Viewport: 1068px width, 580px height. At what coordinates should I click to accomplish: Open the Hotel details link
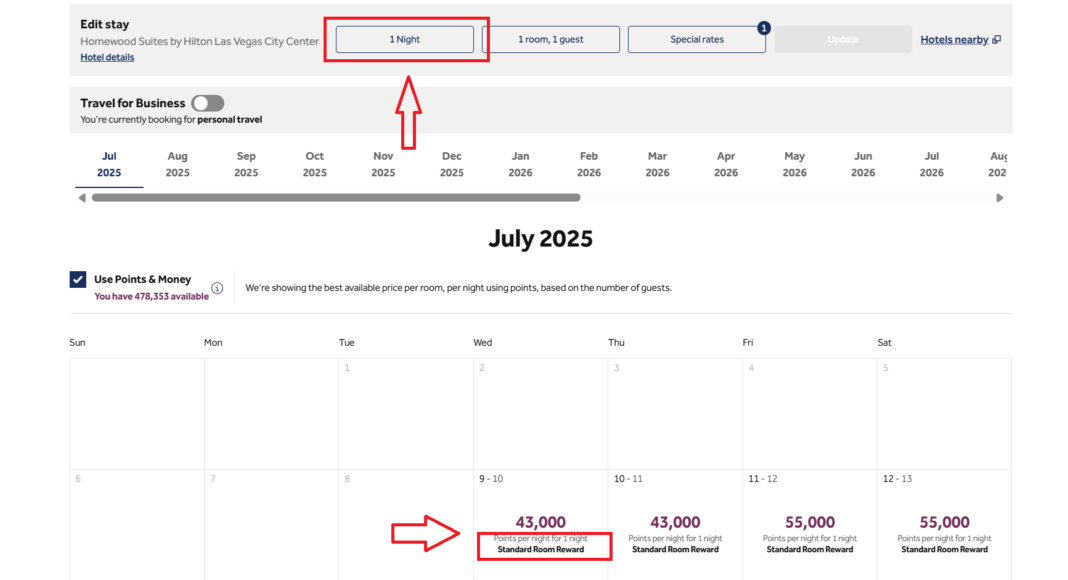107,57
